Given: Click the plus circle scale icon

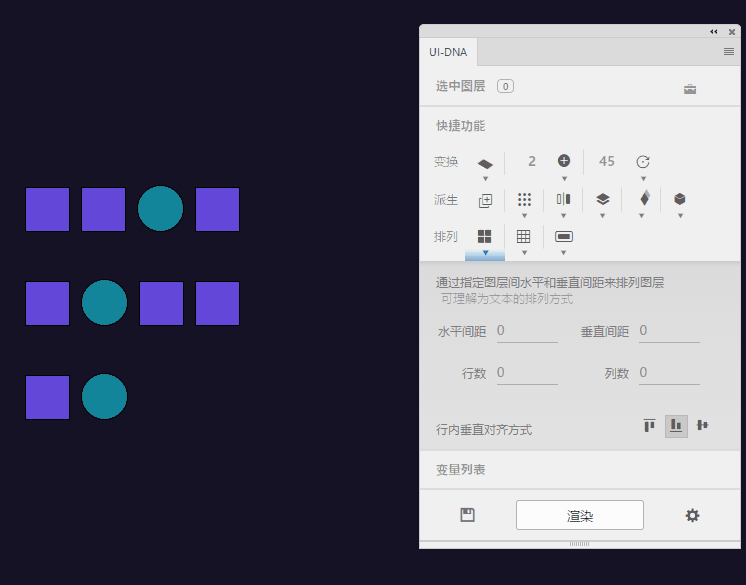Looking at the screenshot, I should point(564,161).
